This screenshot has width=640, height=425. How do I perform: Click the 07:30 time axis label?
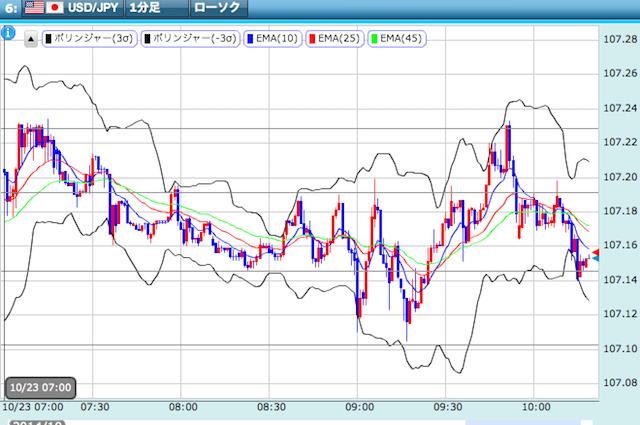click(95, 407)
